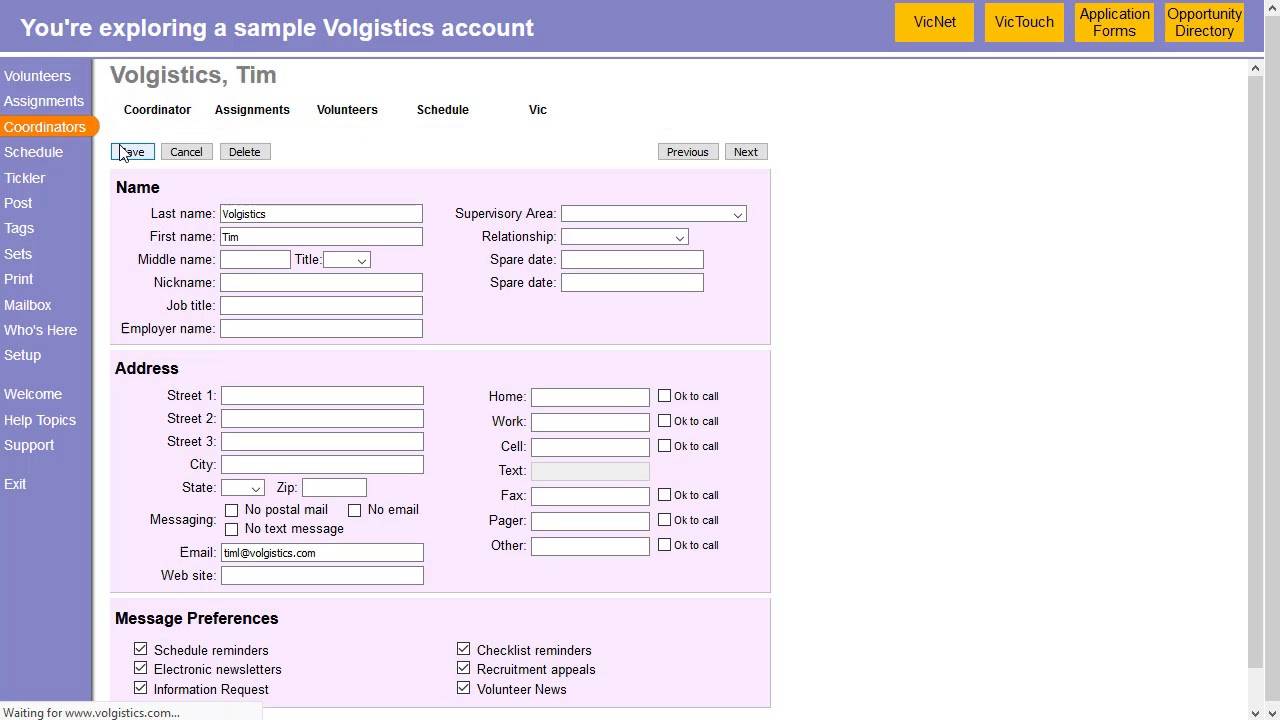This screenshot has width=1280, height=720.
Task: Uncheck Schedule reminders preference
Action: (140, 648)
